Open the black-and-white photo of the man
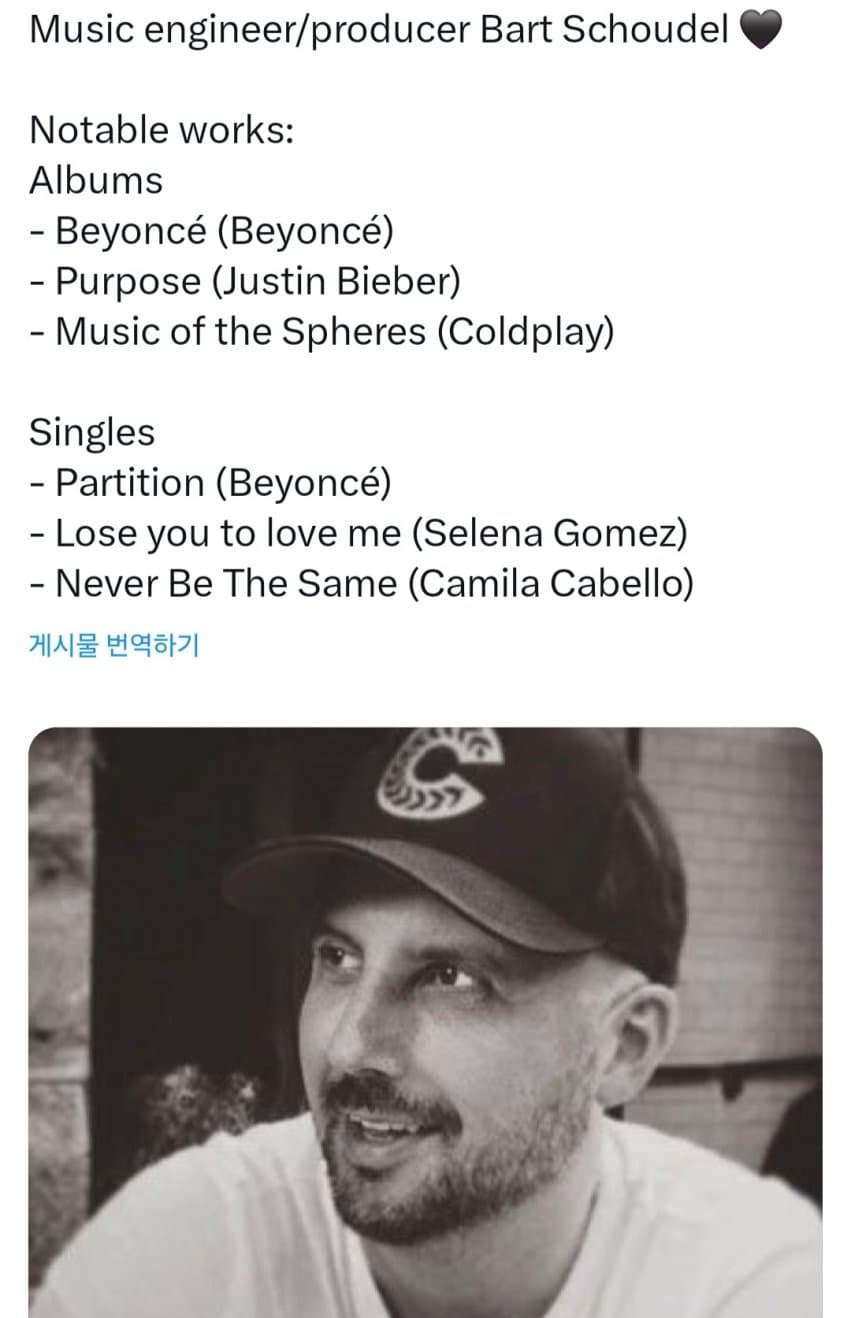This screenshot has width=850, height=1318. (425, 1022)
